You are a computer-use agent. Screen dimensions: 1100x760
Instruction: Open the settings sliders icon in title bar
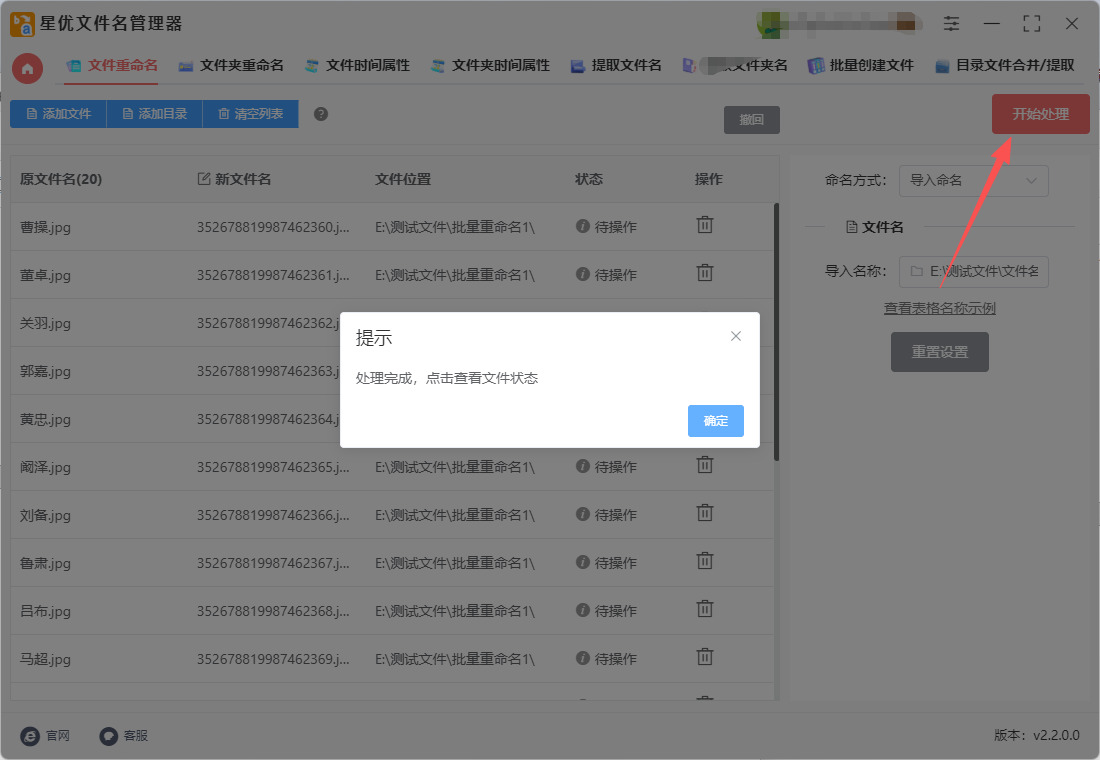click(x=951, y=23)
